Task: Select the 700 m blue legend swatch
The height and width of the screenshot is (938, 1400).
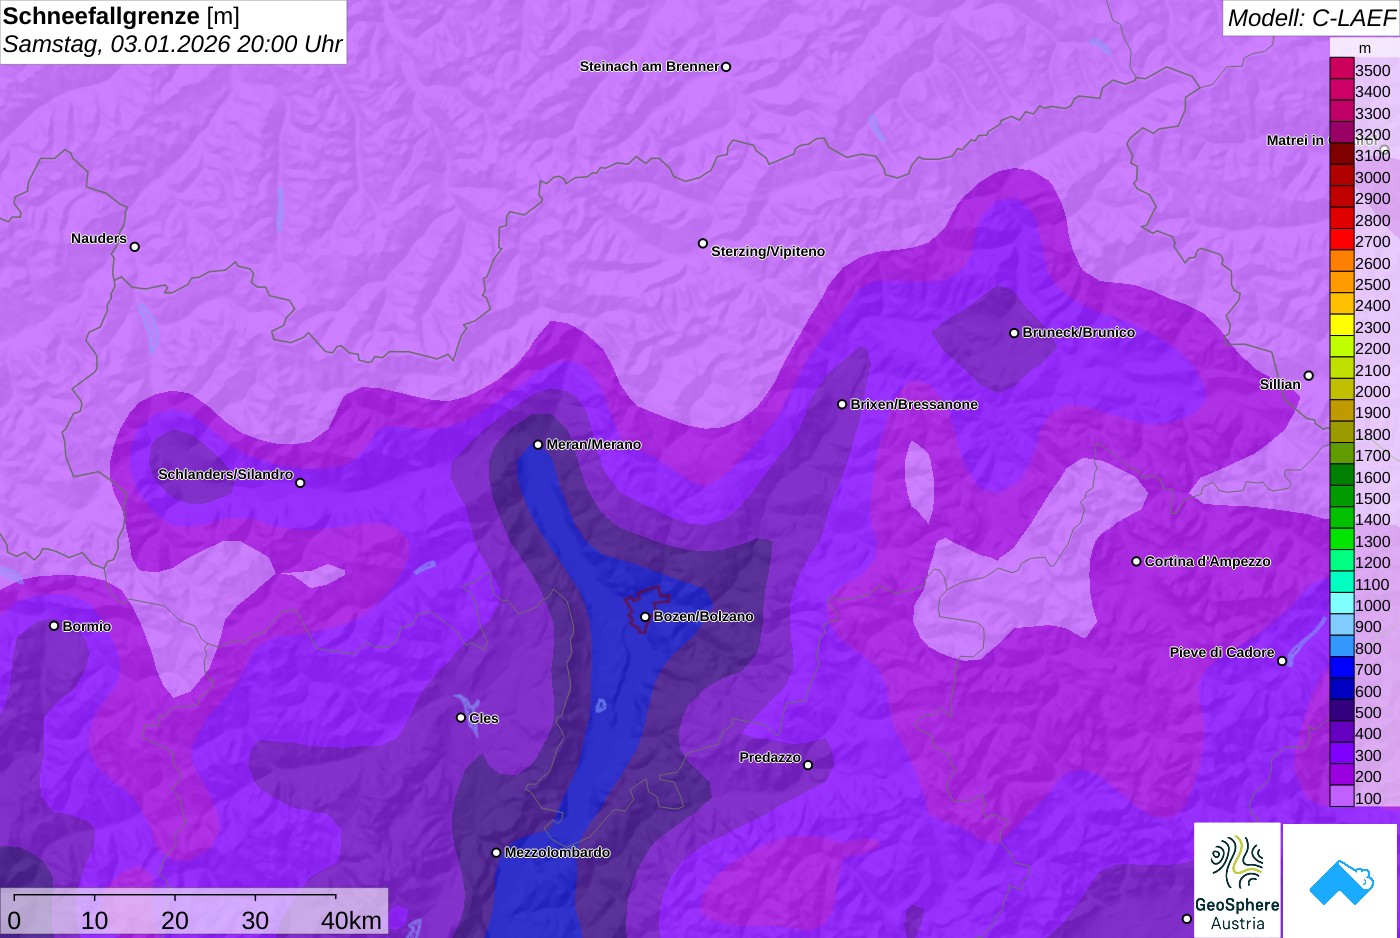Action: (1341, 669)
